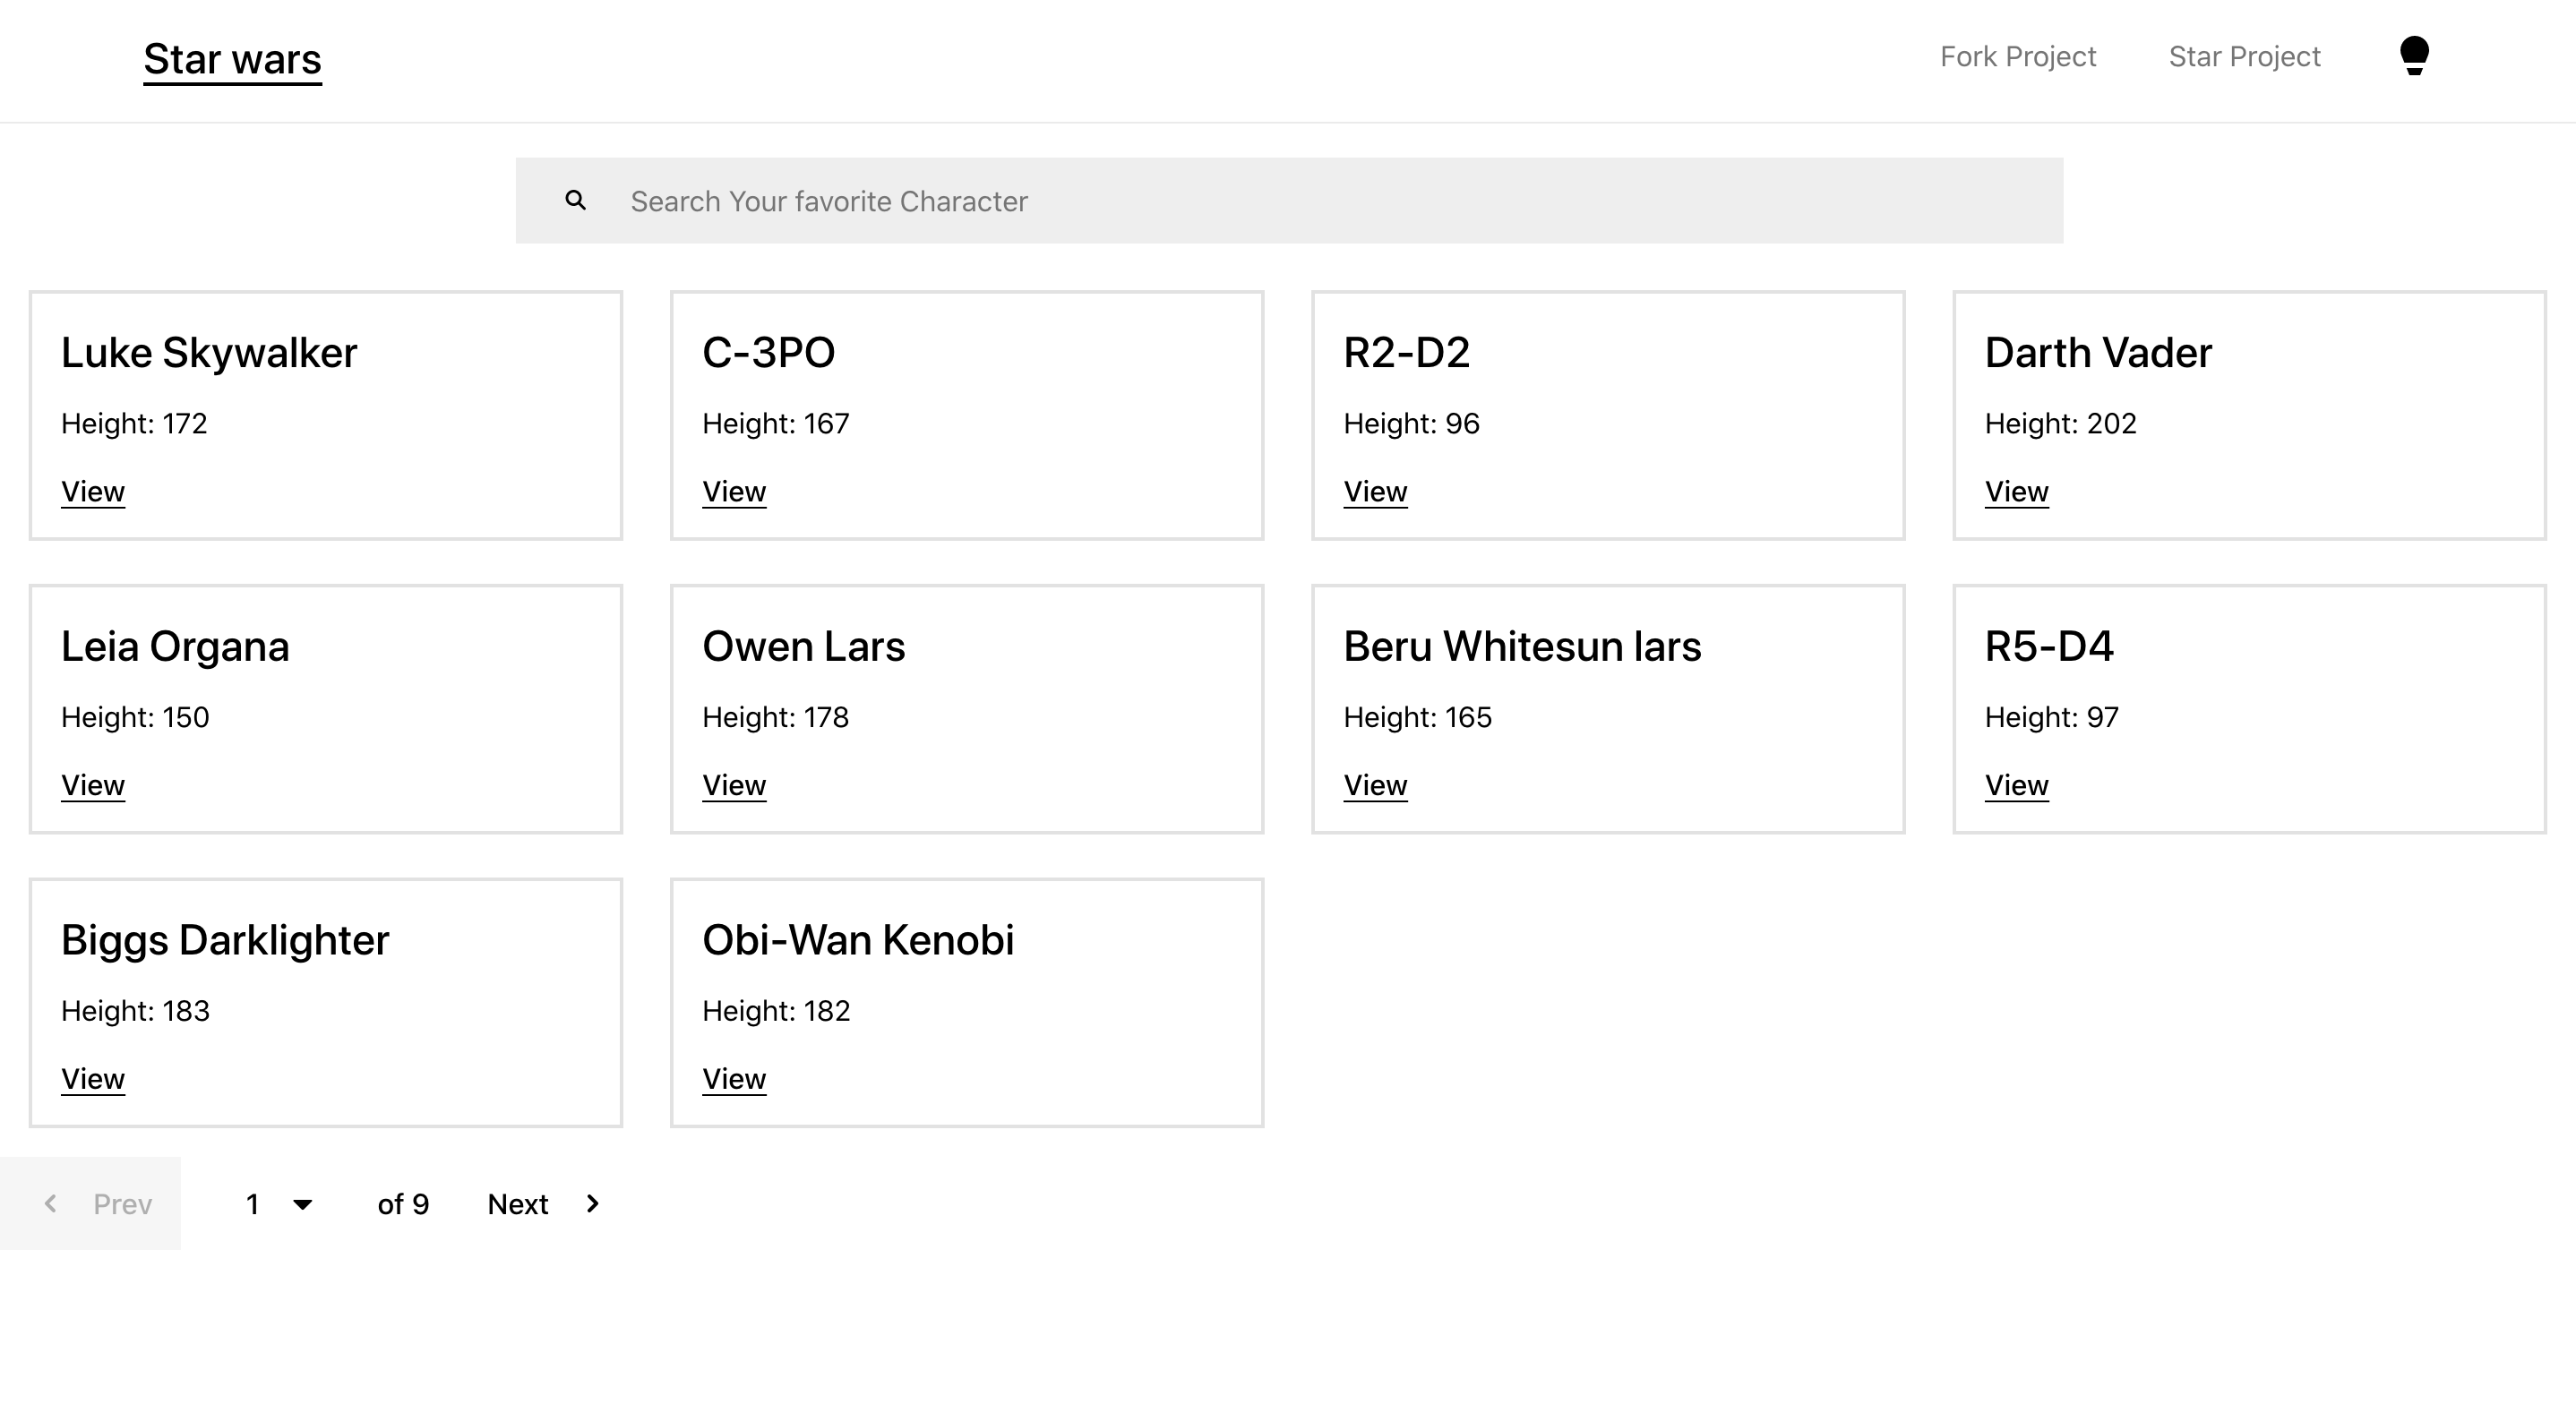Open the Star Project menu link

(x=2244, y=57)
